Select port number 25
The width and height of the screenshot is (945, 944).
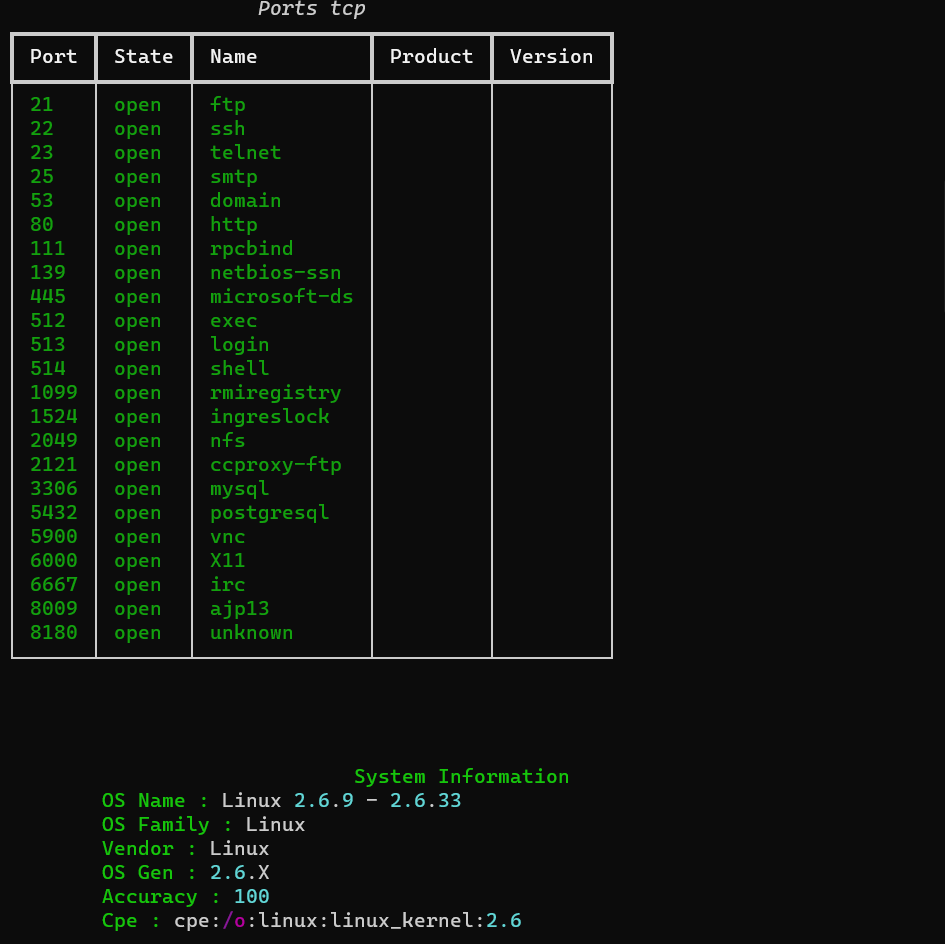[42, 177]
